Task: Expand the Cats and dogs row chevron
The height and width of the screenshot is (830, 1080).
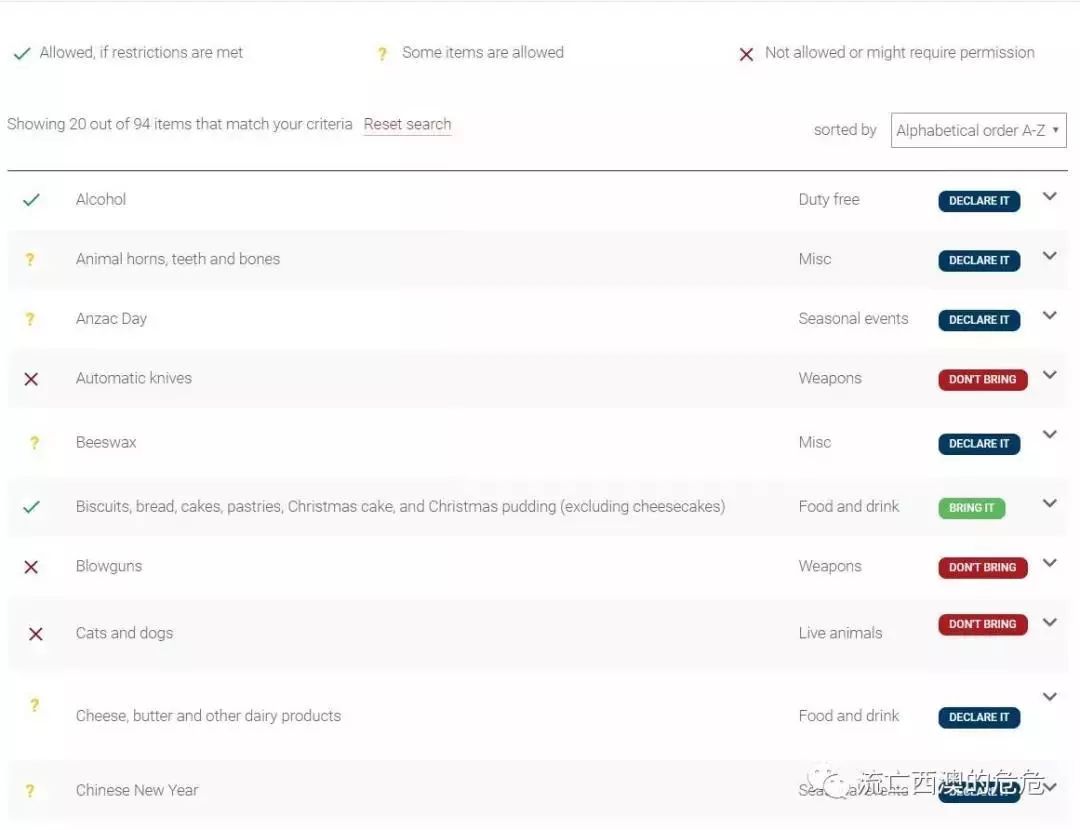Action: tap(1050, 622)
